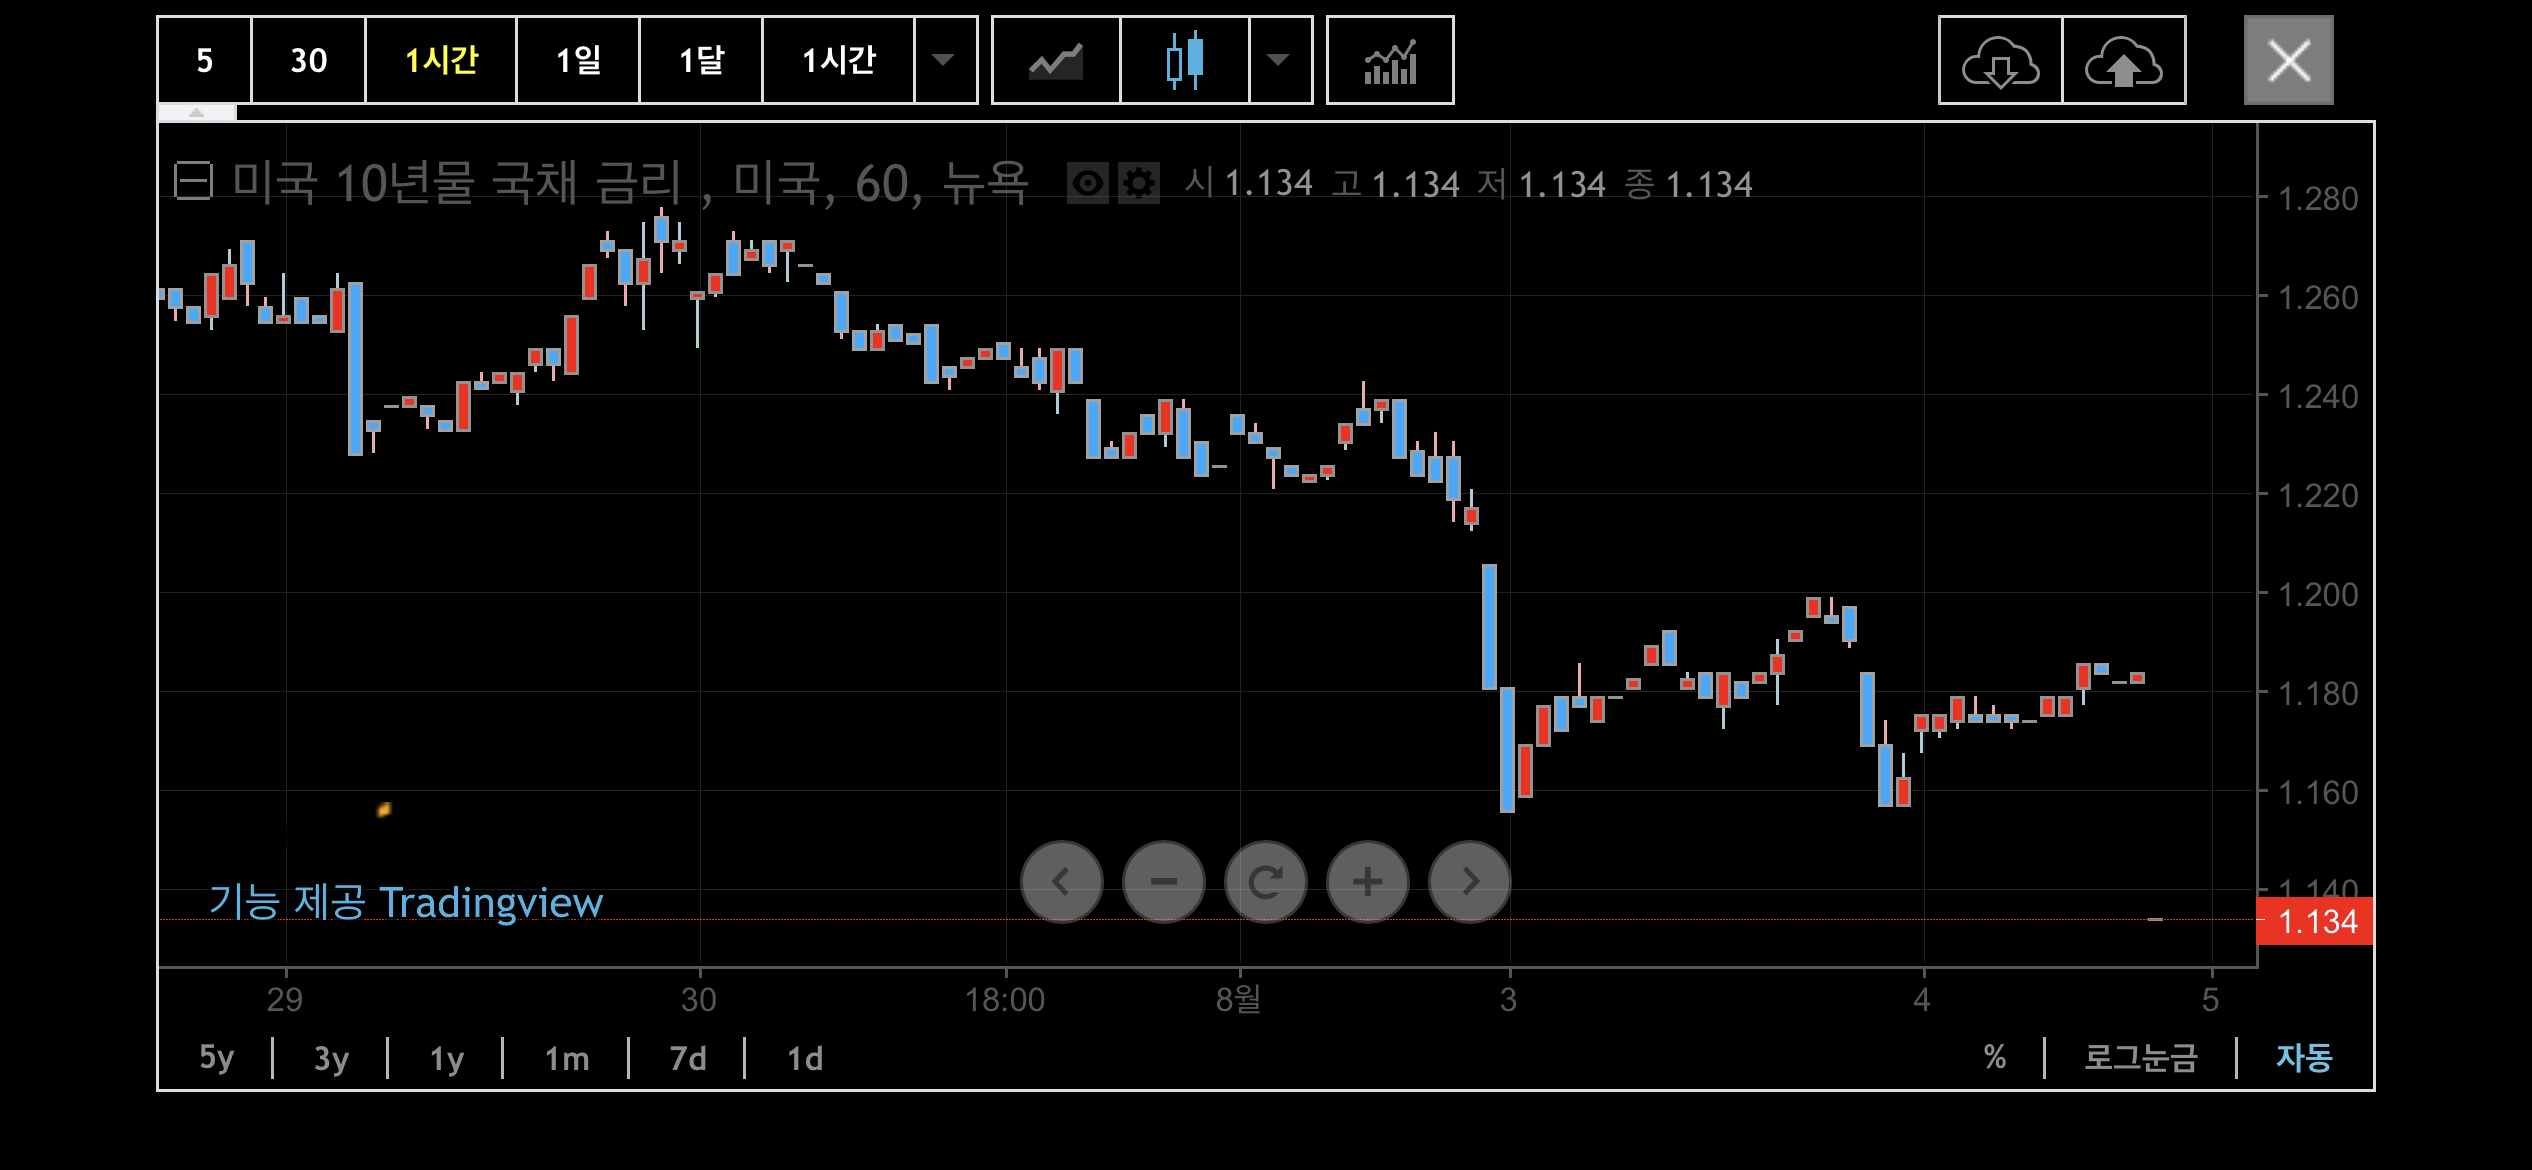Expand the time interval dropdown arrow
Image resolution: width=2532 pixels, height=1170 pixels.
[x=943, y=61]
